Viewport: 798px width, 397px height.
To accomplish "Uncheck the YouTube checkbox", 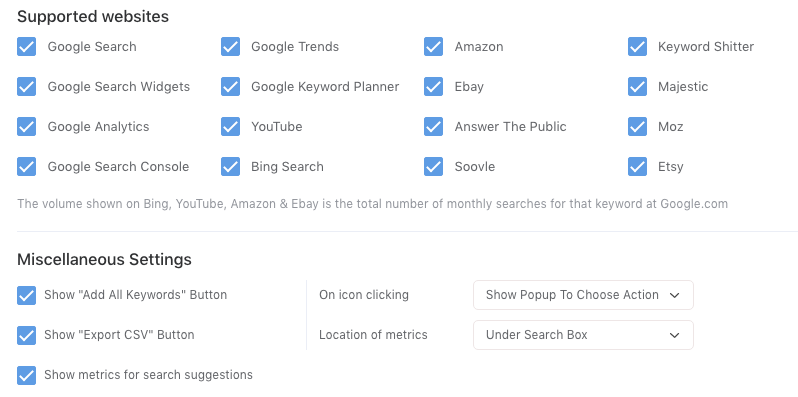I will click(230, 127).
